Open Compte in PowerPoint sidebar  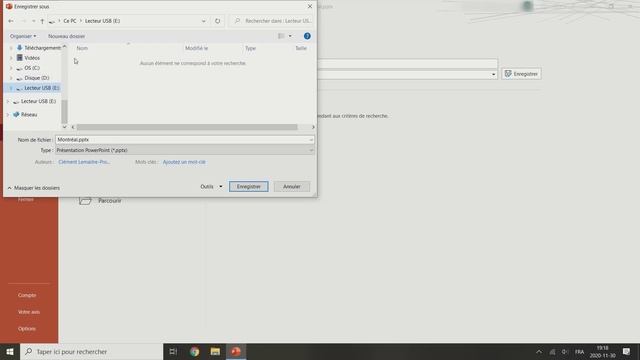pyautogui.click(x=27, y=295)
